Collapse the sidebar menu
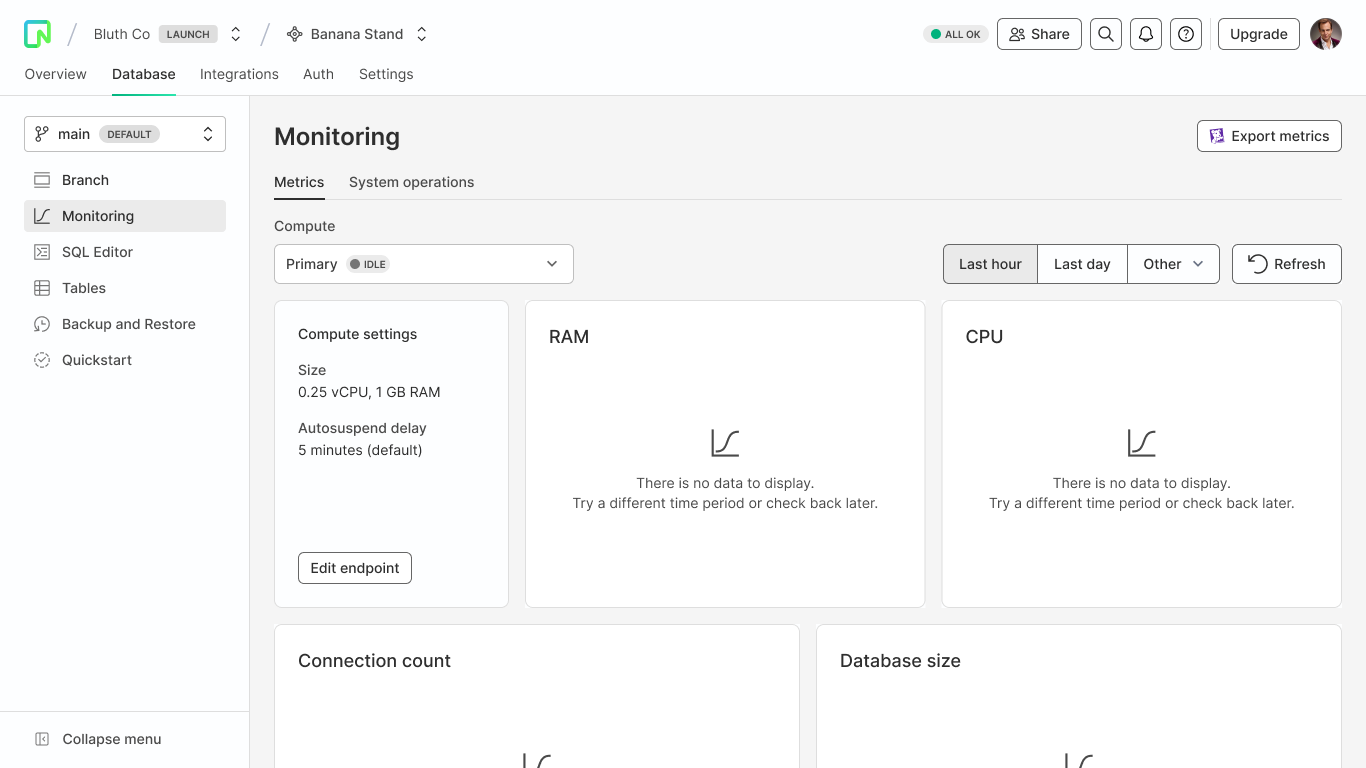Viewport: 1366px width, 768px height. click(98, 739)
